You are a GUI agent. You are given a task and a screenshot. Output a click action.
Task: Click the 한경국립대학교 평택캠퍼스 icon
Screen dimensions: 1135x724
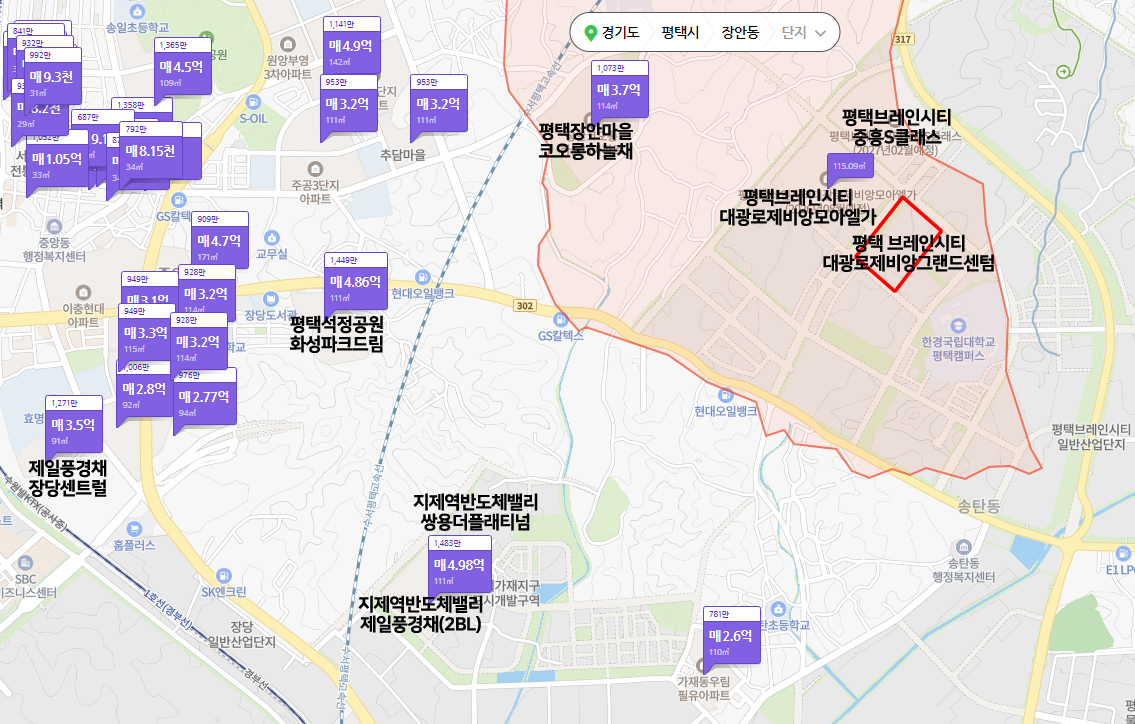(958, 325)
